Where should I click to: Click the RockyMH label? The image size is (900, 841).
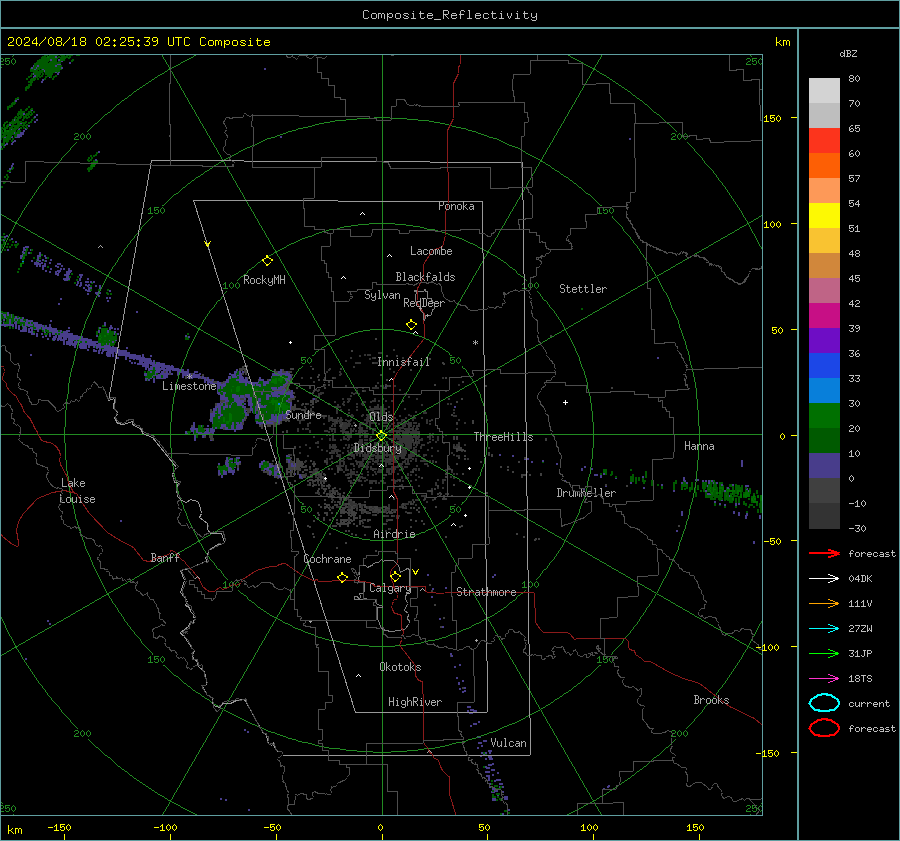click(264, 280)
